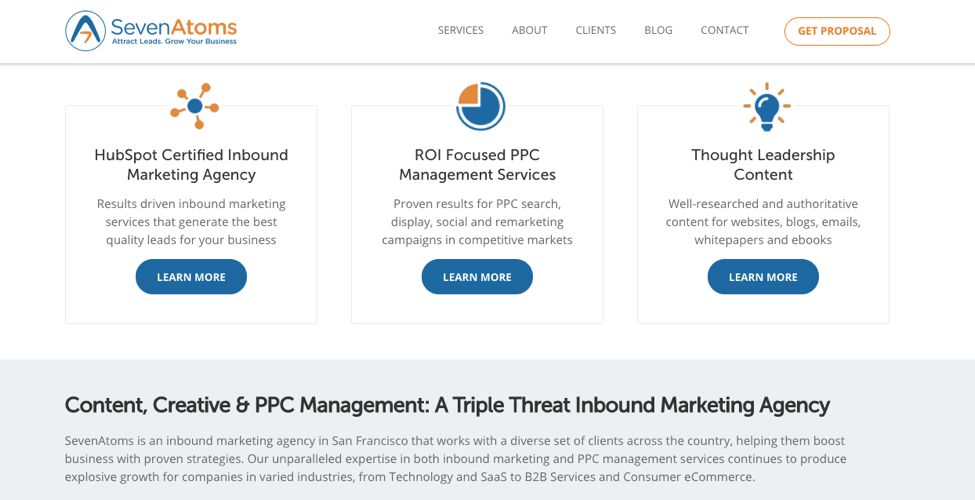Learn more about HubSpot Inbound Marketing
The width and height of the screenshot is (975, 500).
tap(191, 277)
